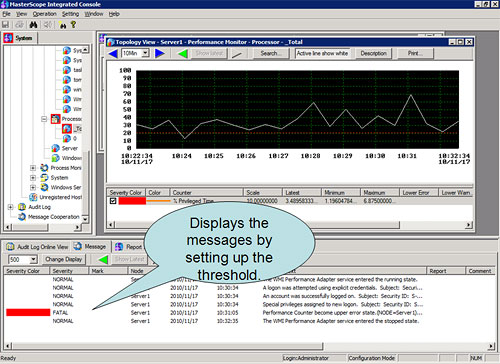Click the Login:Administrator status bar entry
Screen dimensions: 500x364
(306, 358)
